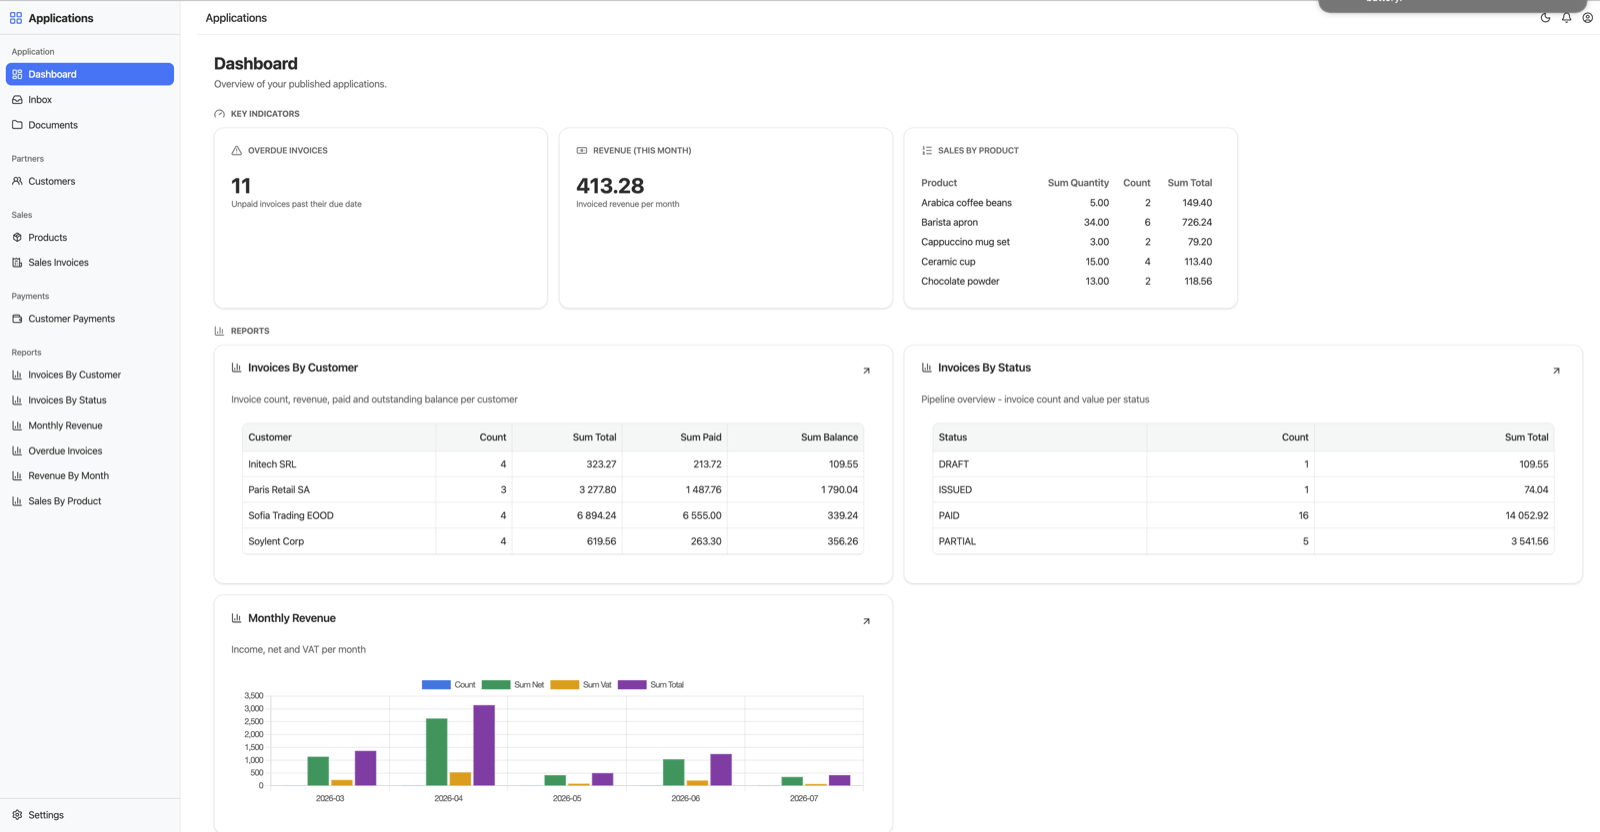
Task: Click the PAID status row
Action: pos(1243,516)
